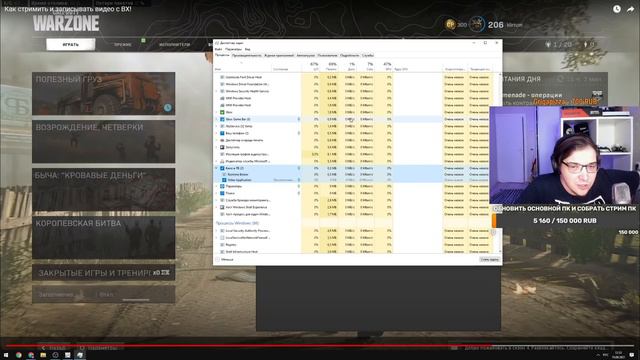Expand the Параметры process group
This screenshot has width=640, height=360.
(x=217, y=186)
